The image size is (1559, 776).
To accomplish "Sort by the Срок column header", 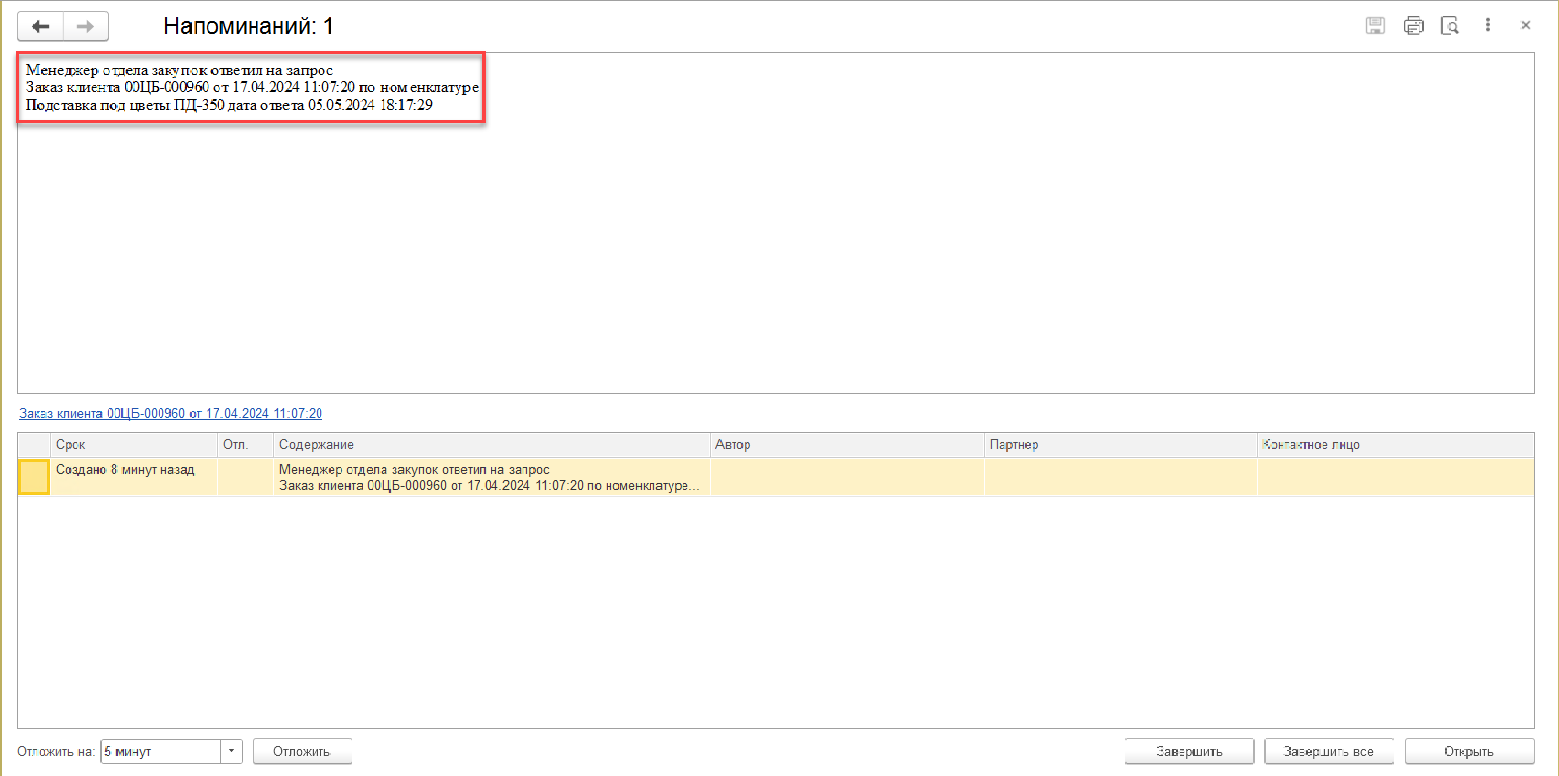I will pos(133,445).
